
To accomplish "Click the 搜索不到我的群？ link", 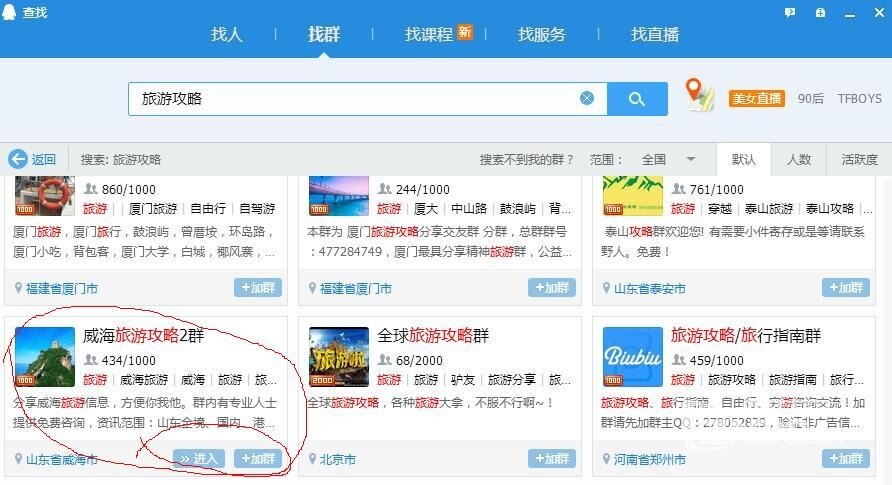I will pyautogui.click(x=527, y=159).
